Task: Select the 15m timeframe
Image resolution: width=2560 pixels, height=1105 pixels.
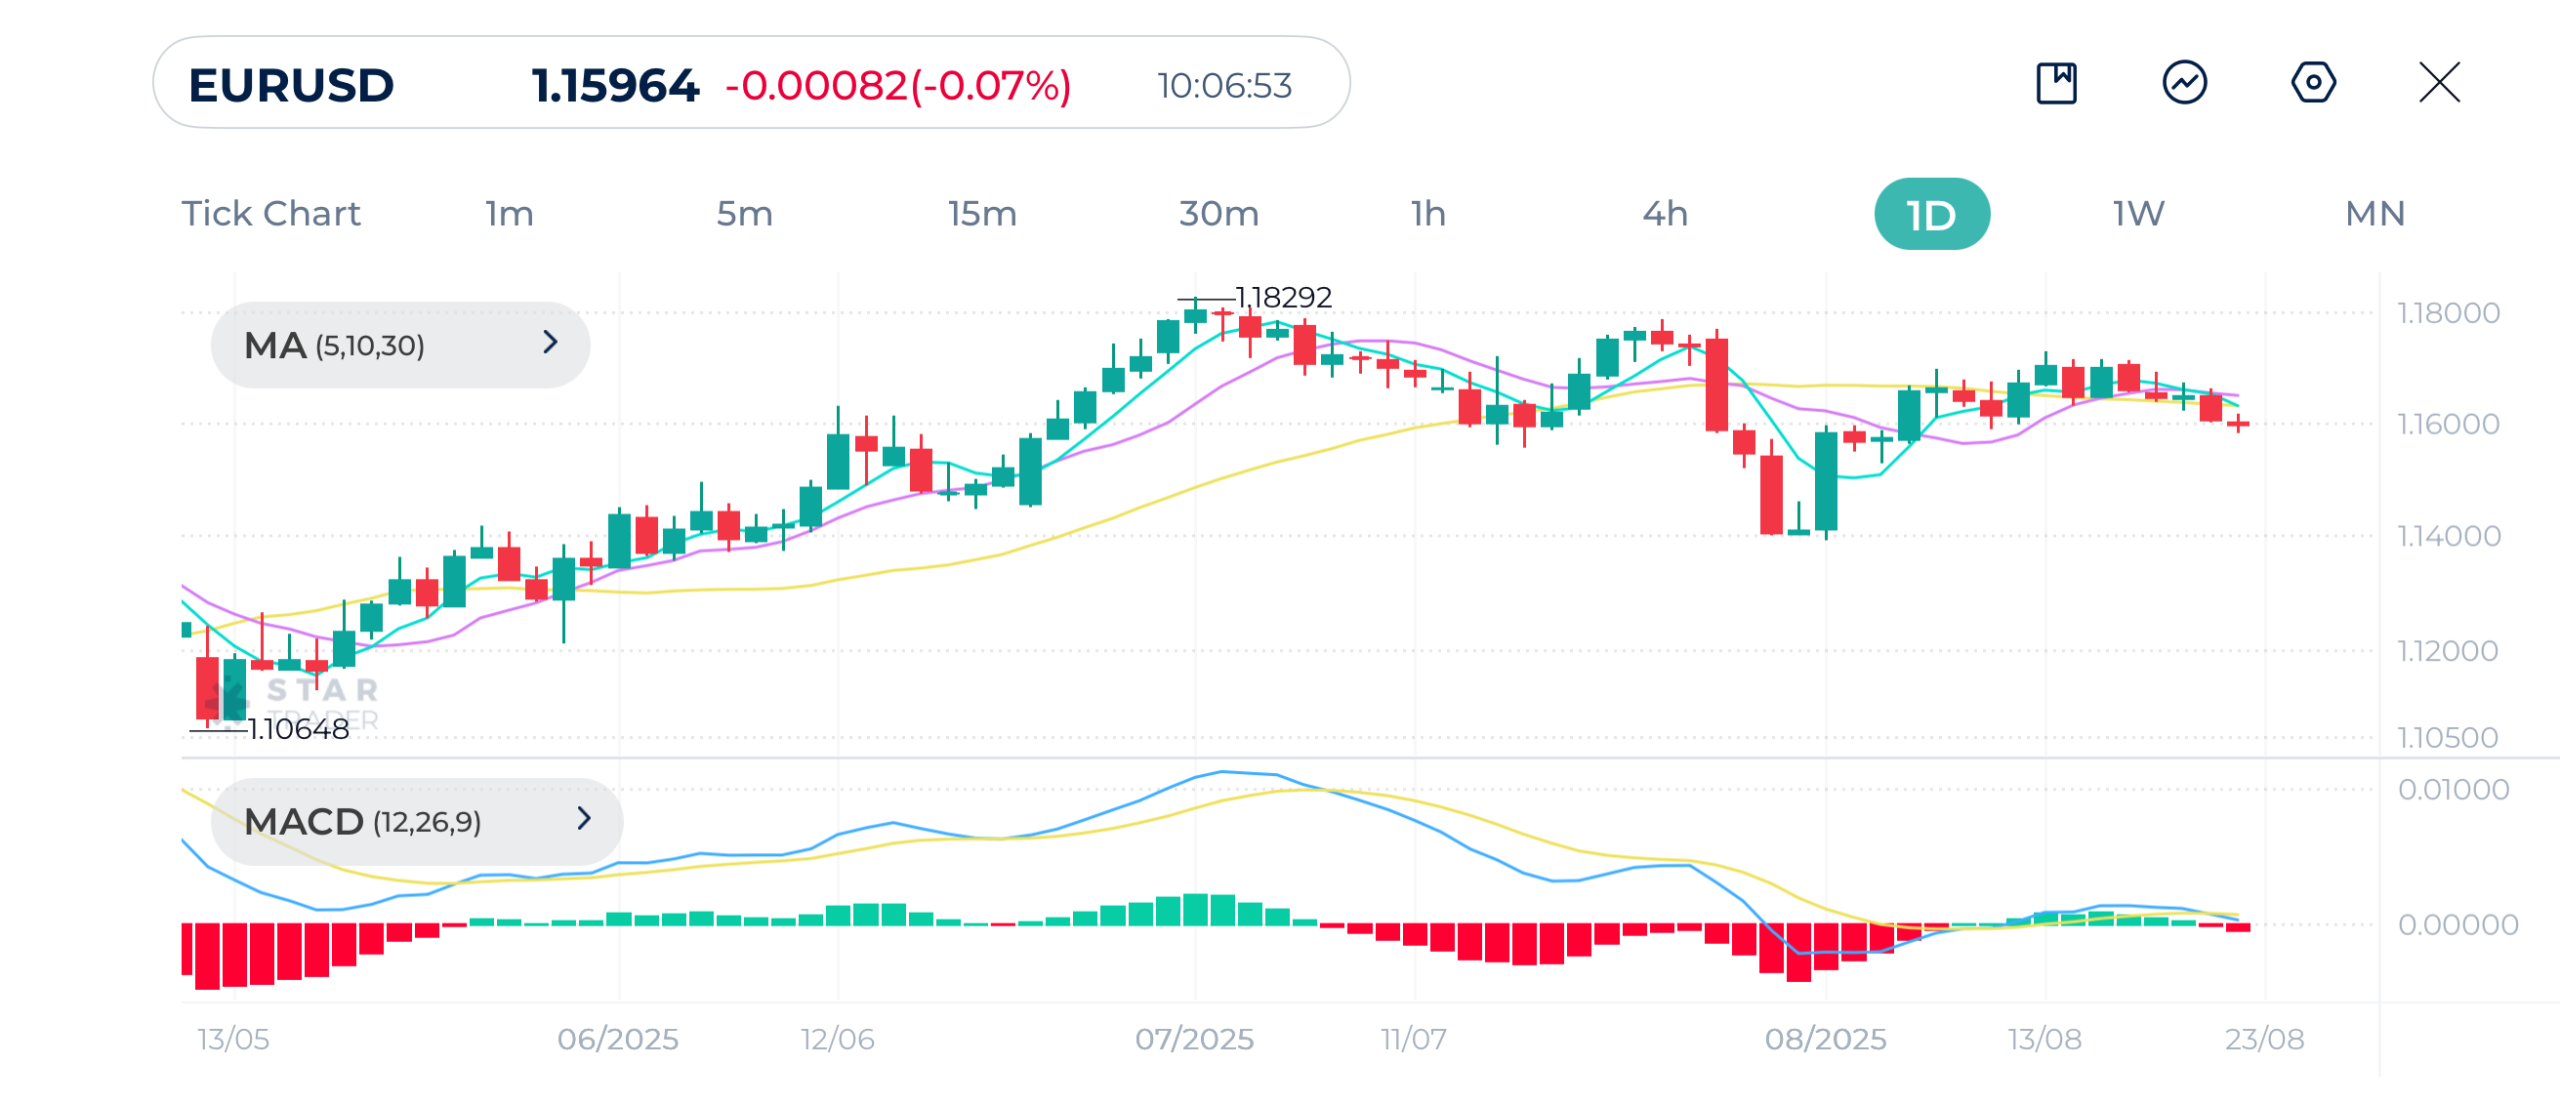Action: [x=982, y=214]
